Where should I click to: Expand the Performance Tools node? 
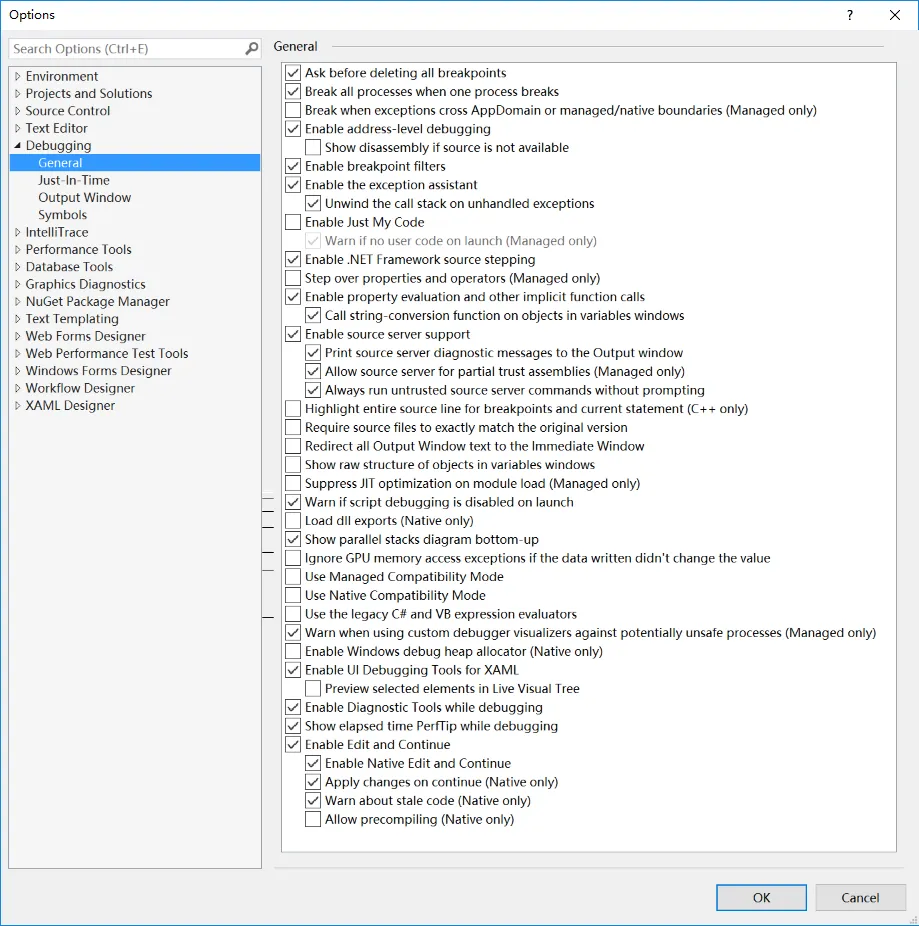click(x=17, y=249)
